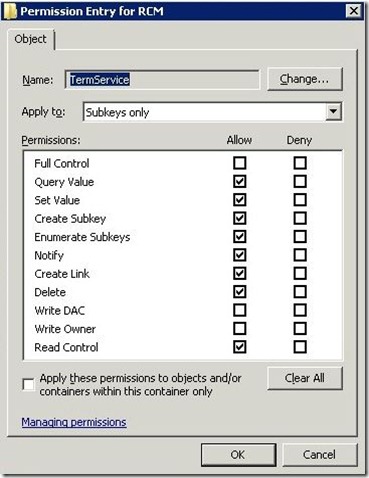Click the folder icon in the title bar
This screenshot has width=369, height=478.
[11, 11]
